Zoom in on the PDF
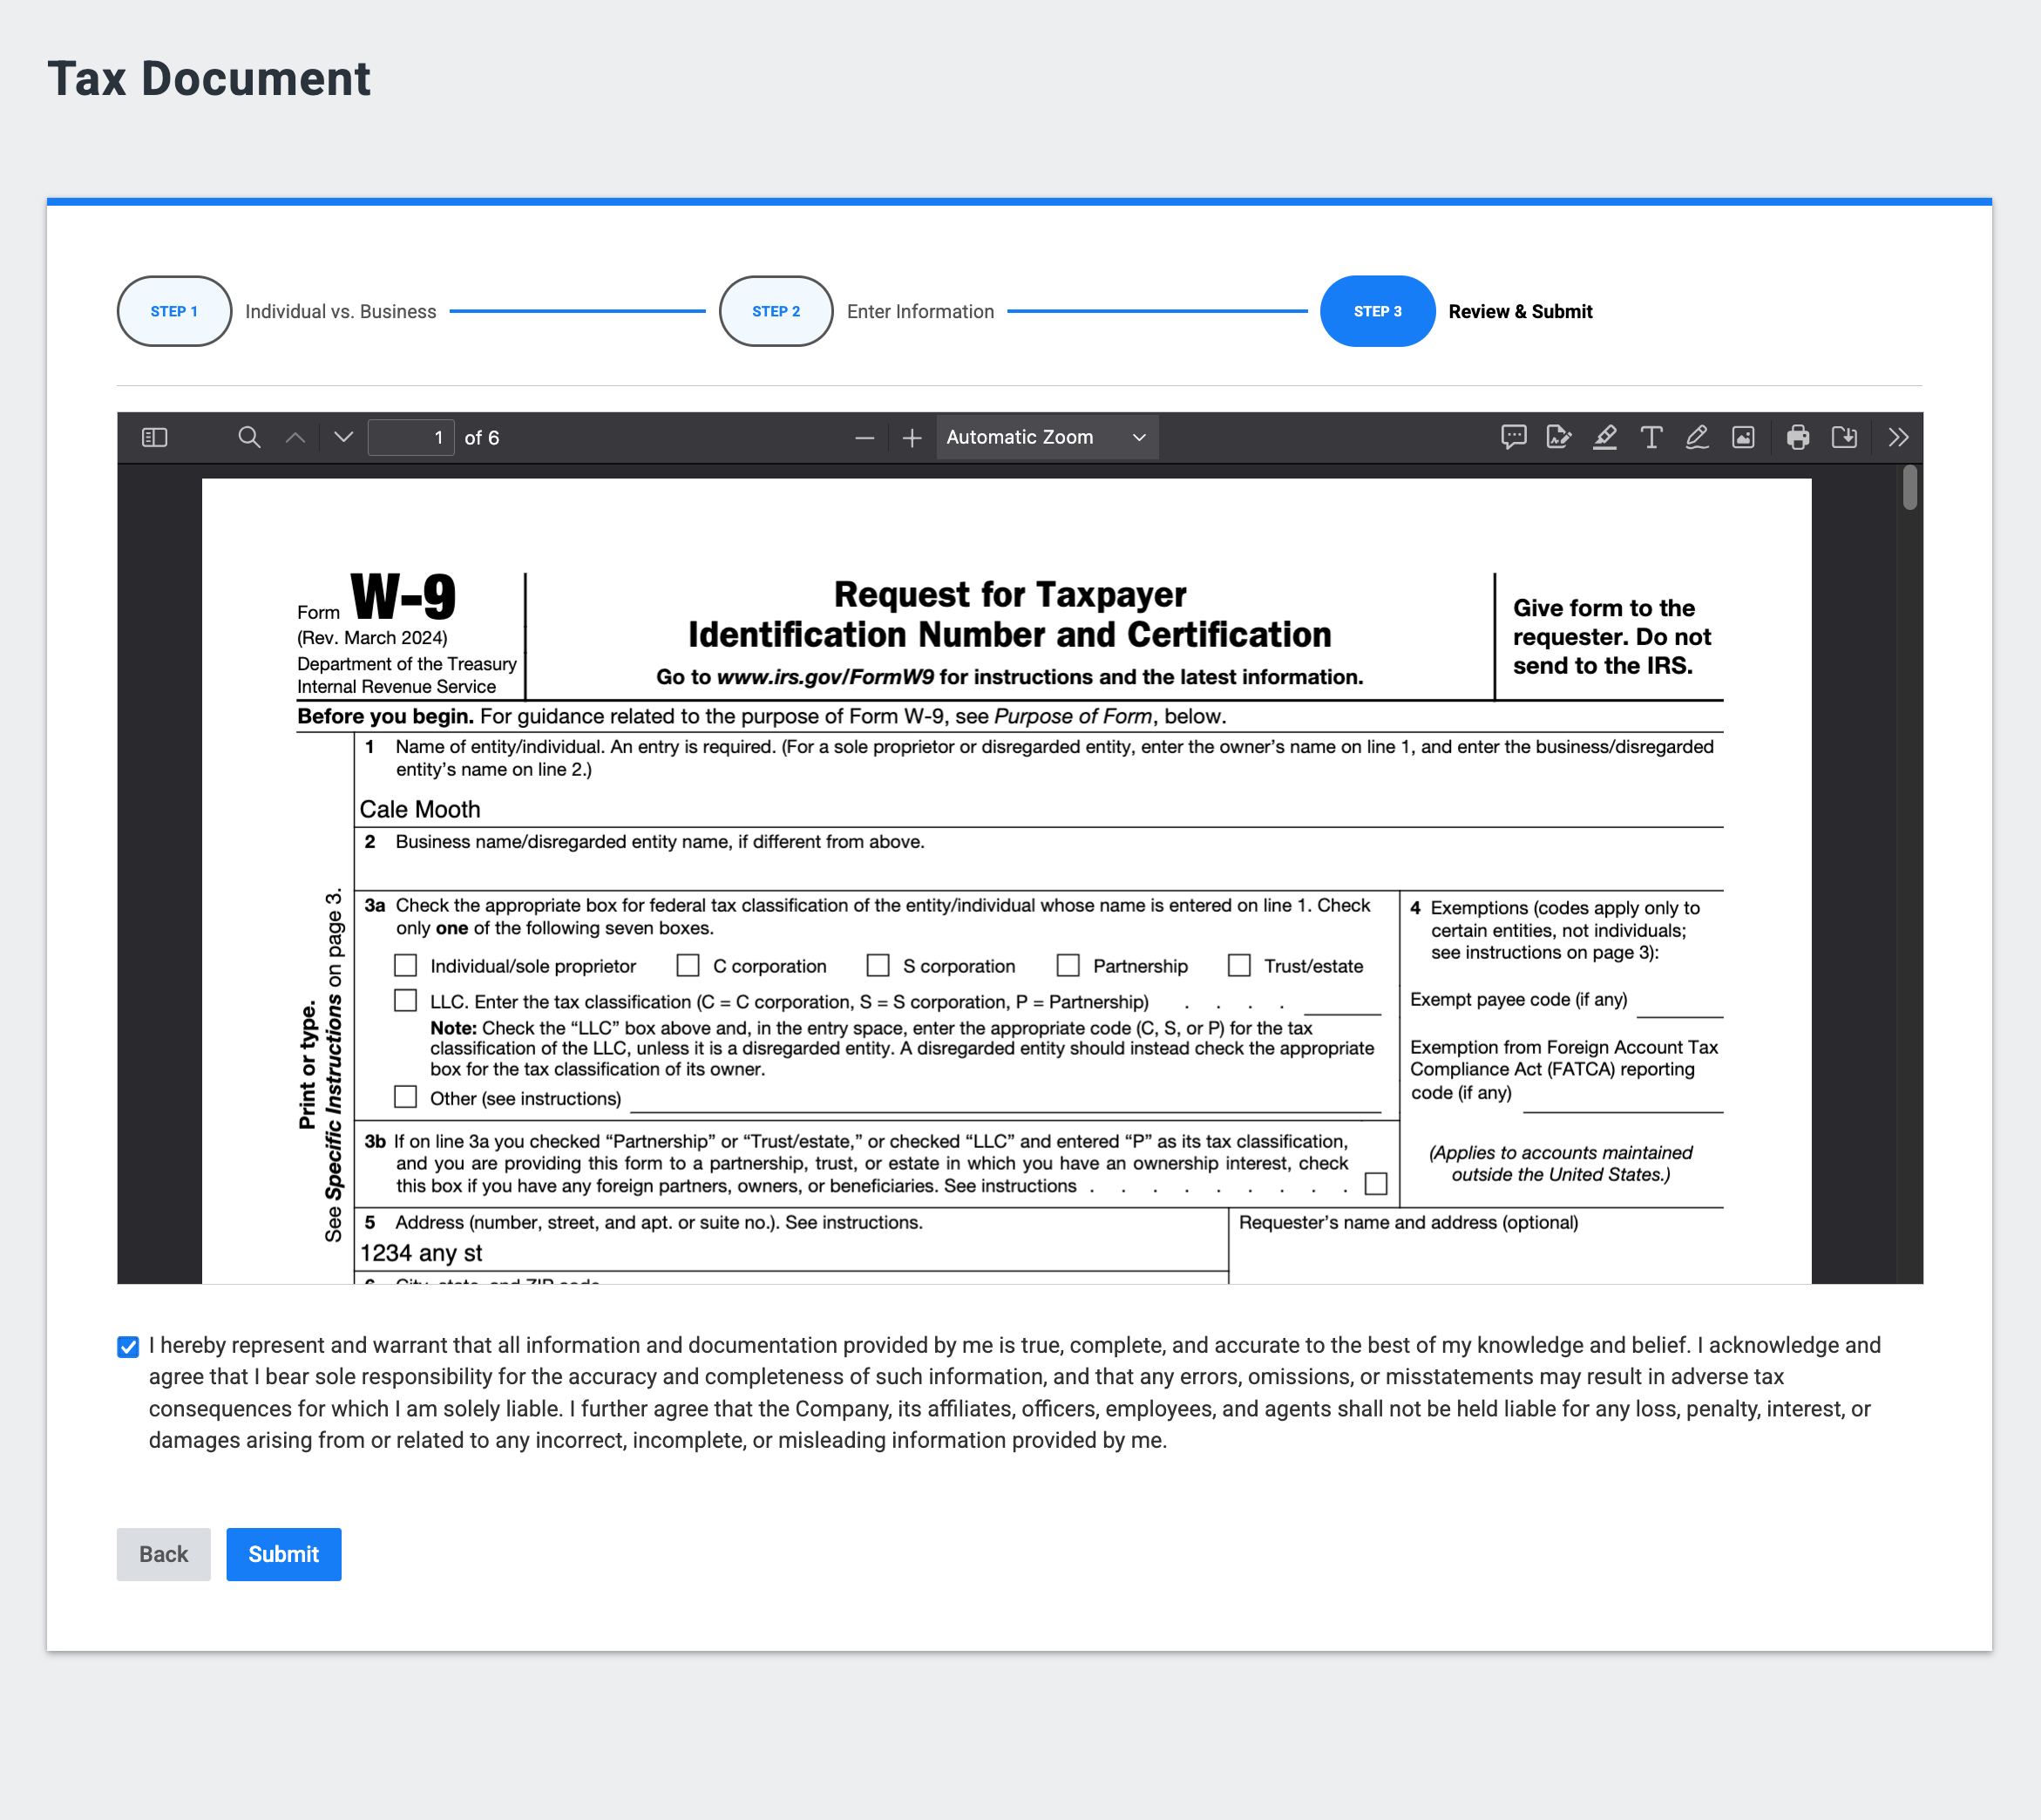The width and height of the screenshot is (2041, 1820). pos(912,438)
